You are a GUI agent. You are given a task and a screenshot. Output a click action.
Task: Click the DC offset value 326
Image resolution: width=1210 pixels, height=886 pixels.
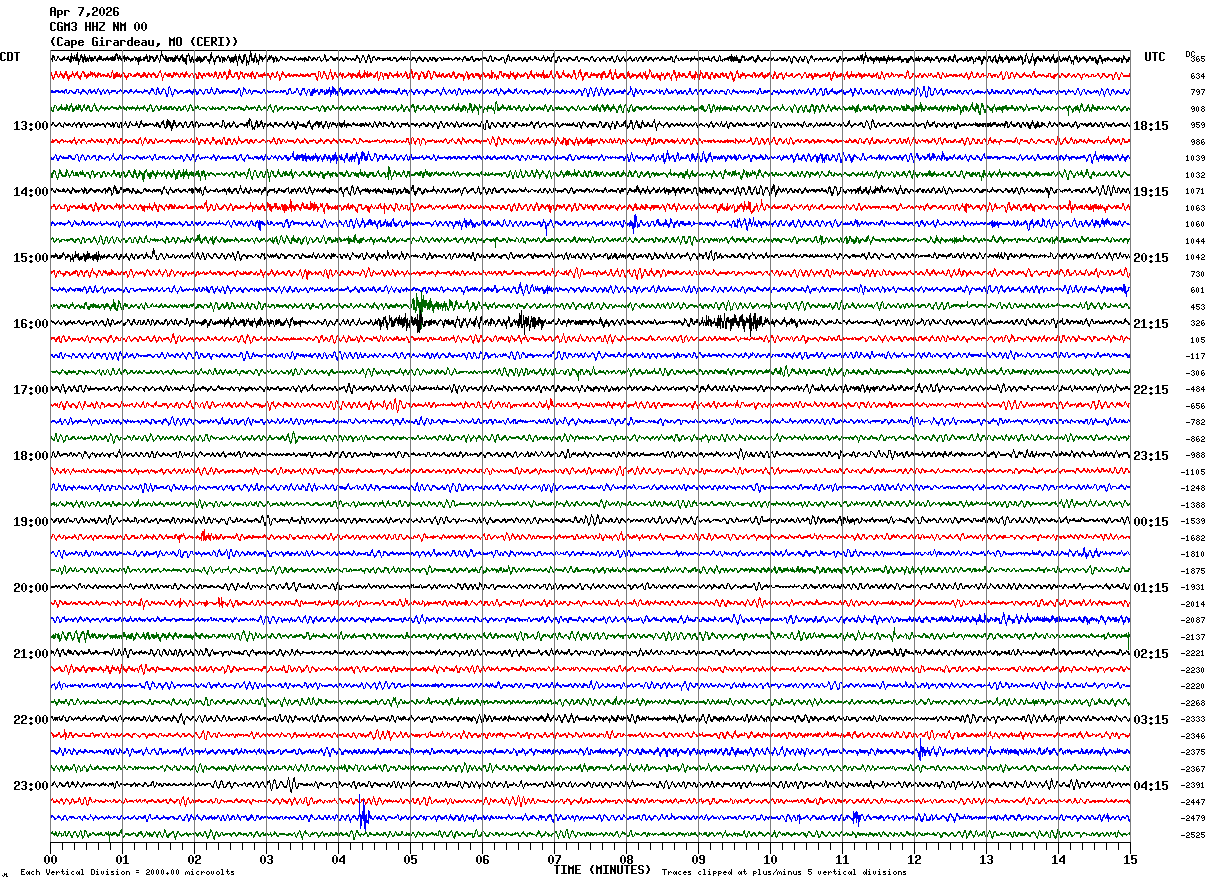point(1197,324)
